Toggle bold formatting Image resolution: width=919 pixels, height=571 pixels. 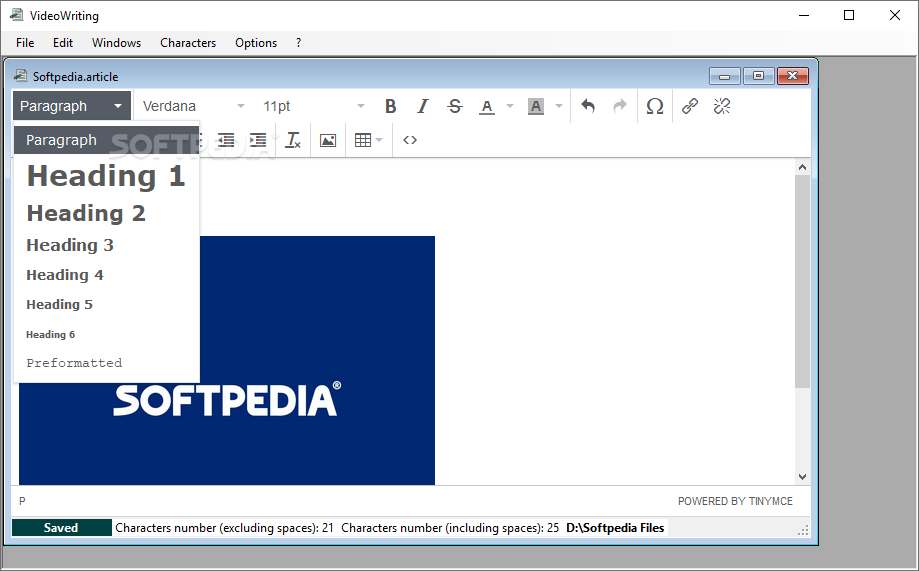pos(390,106)
